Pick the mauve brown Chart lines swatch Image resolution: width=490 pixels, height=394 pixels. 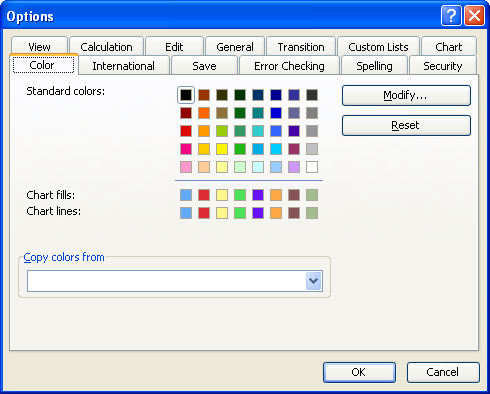[294, 213]
